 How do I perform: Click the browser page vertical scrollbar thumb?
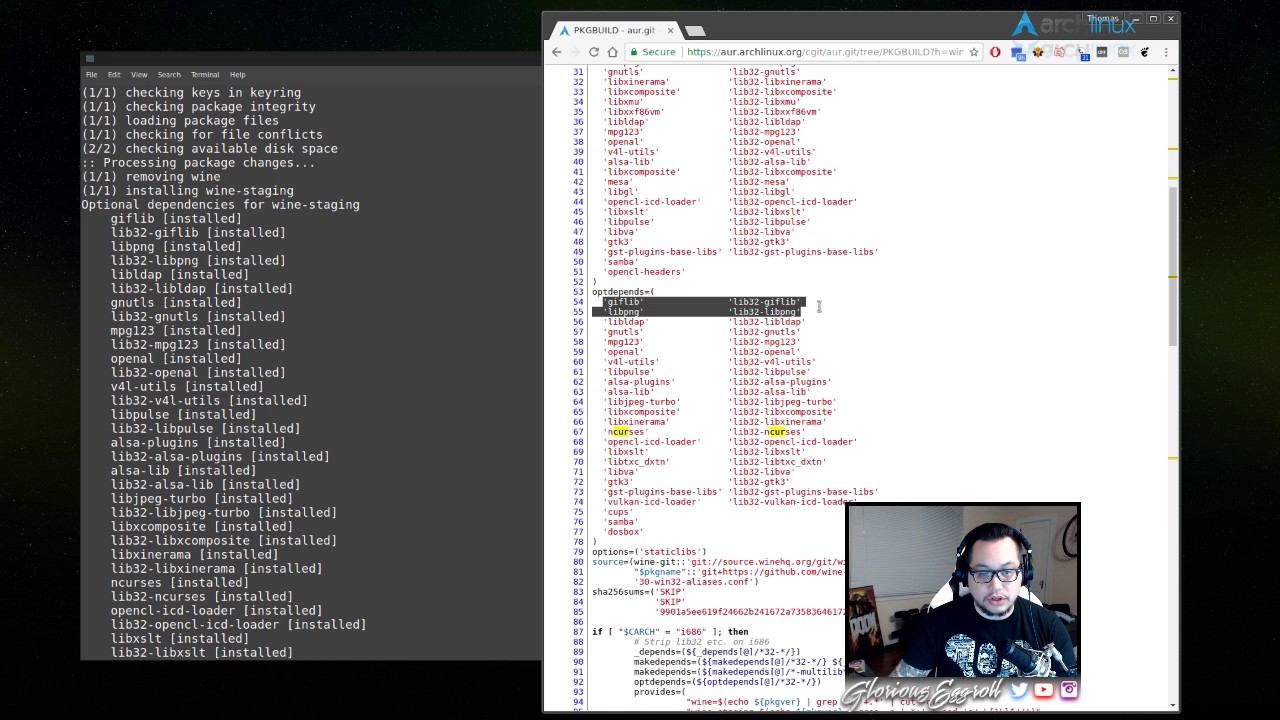(1174, 265)
